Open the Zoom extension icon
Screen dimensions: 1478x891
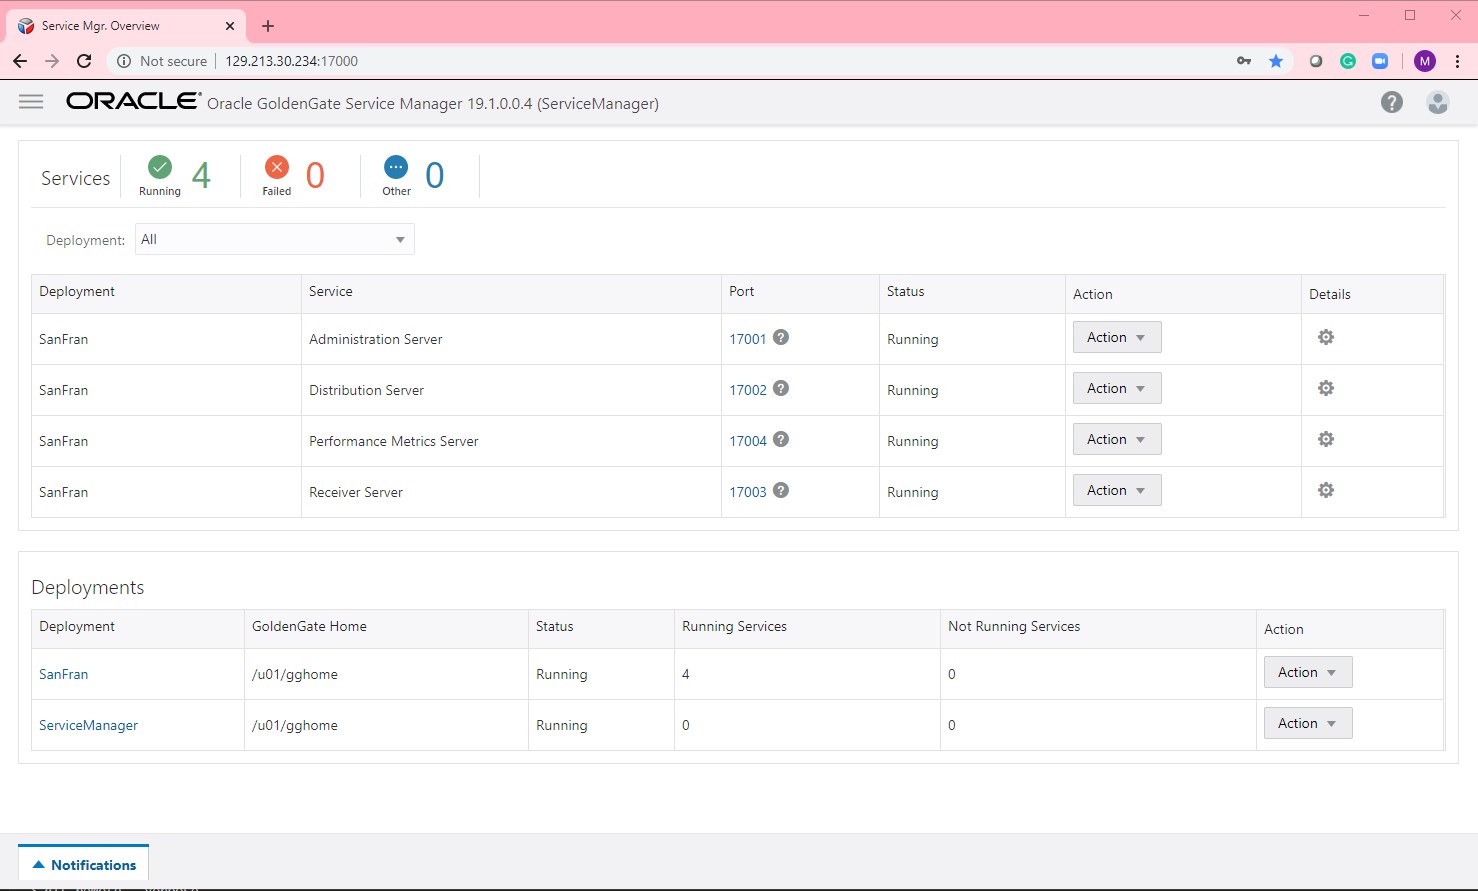1380,61
